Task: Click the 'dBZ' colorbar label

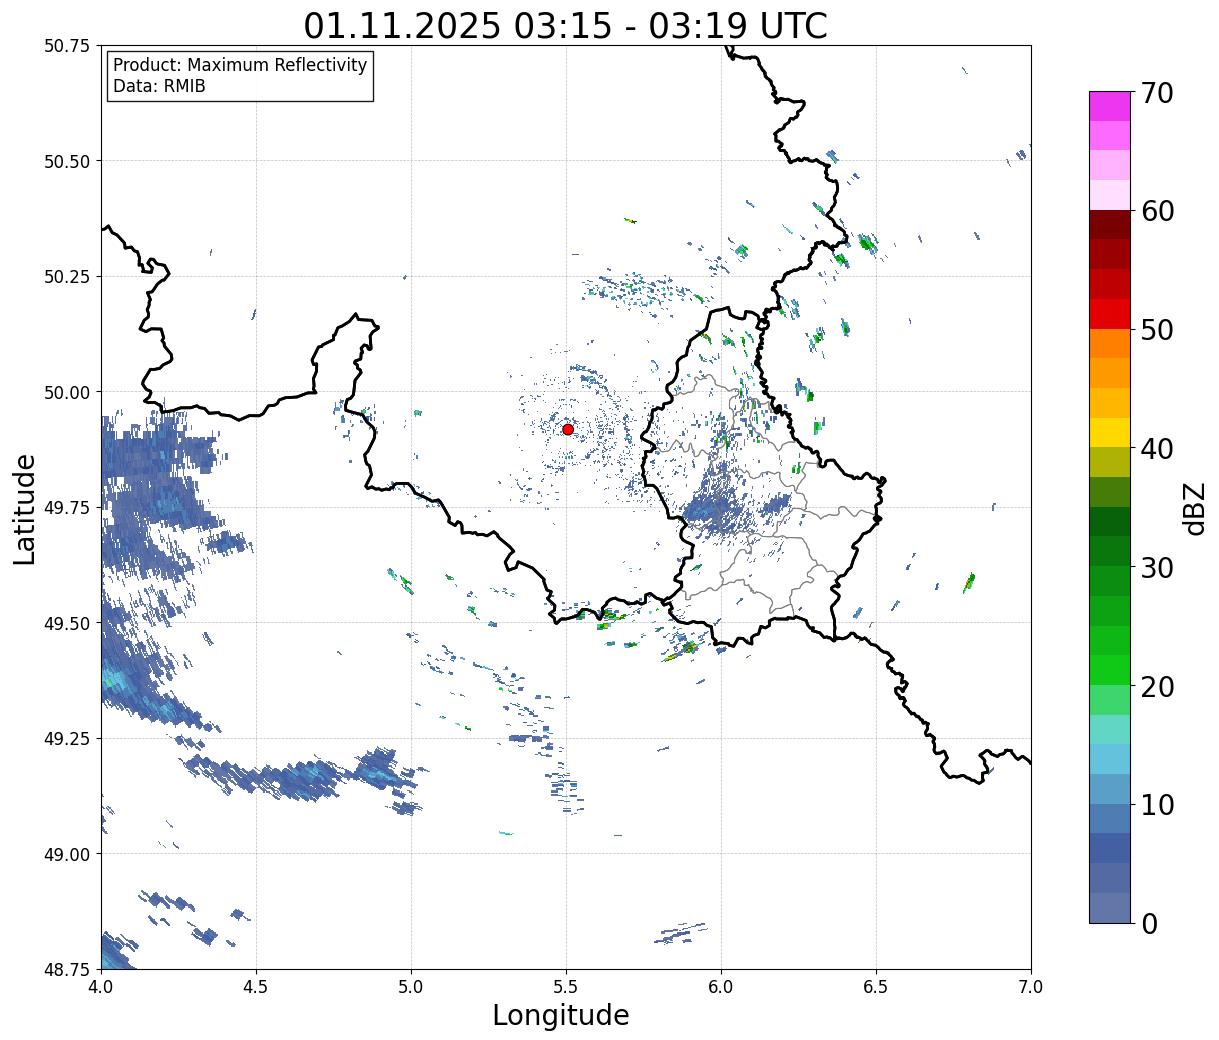Action: [1194, 508]
